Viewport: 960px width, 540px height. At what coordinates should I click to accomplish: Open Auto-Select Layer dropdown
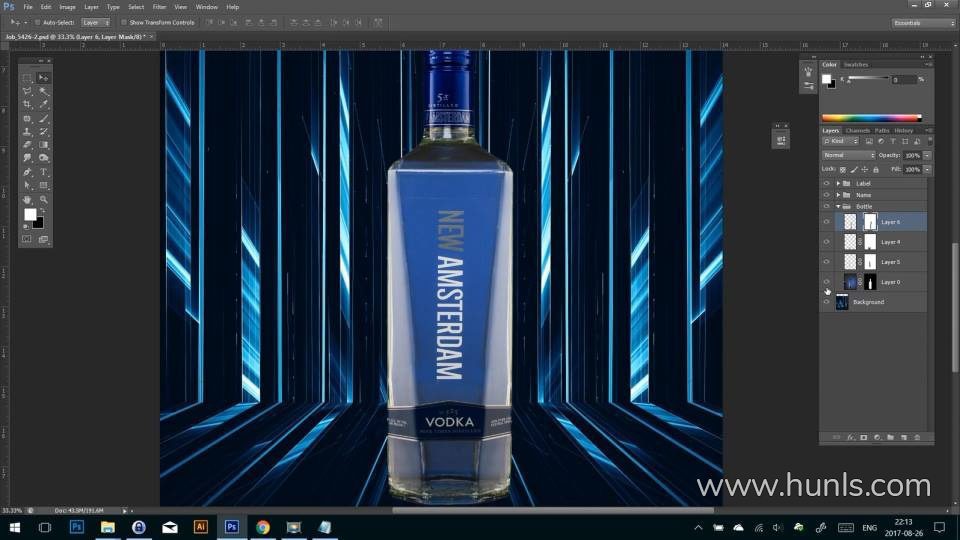(x=96, y=23)
